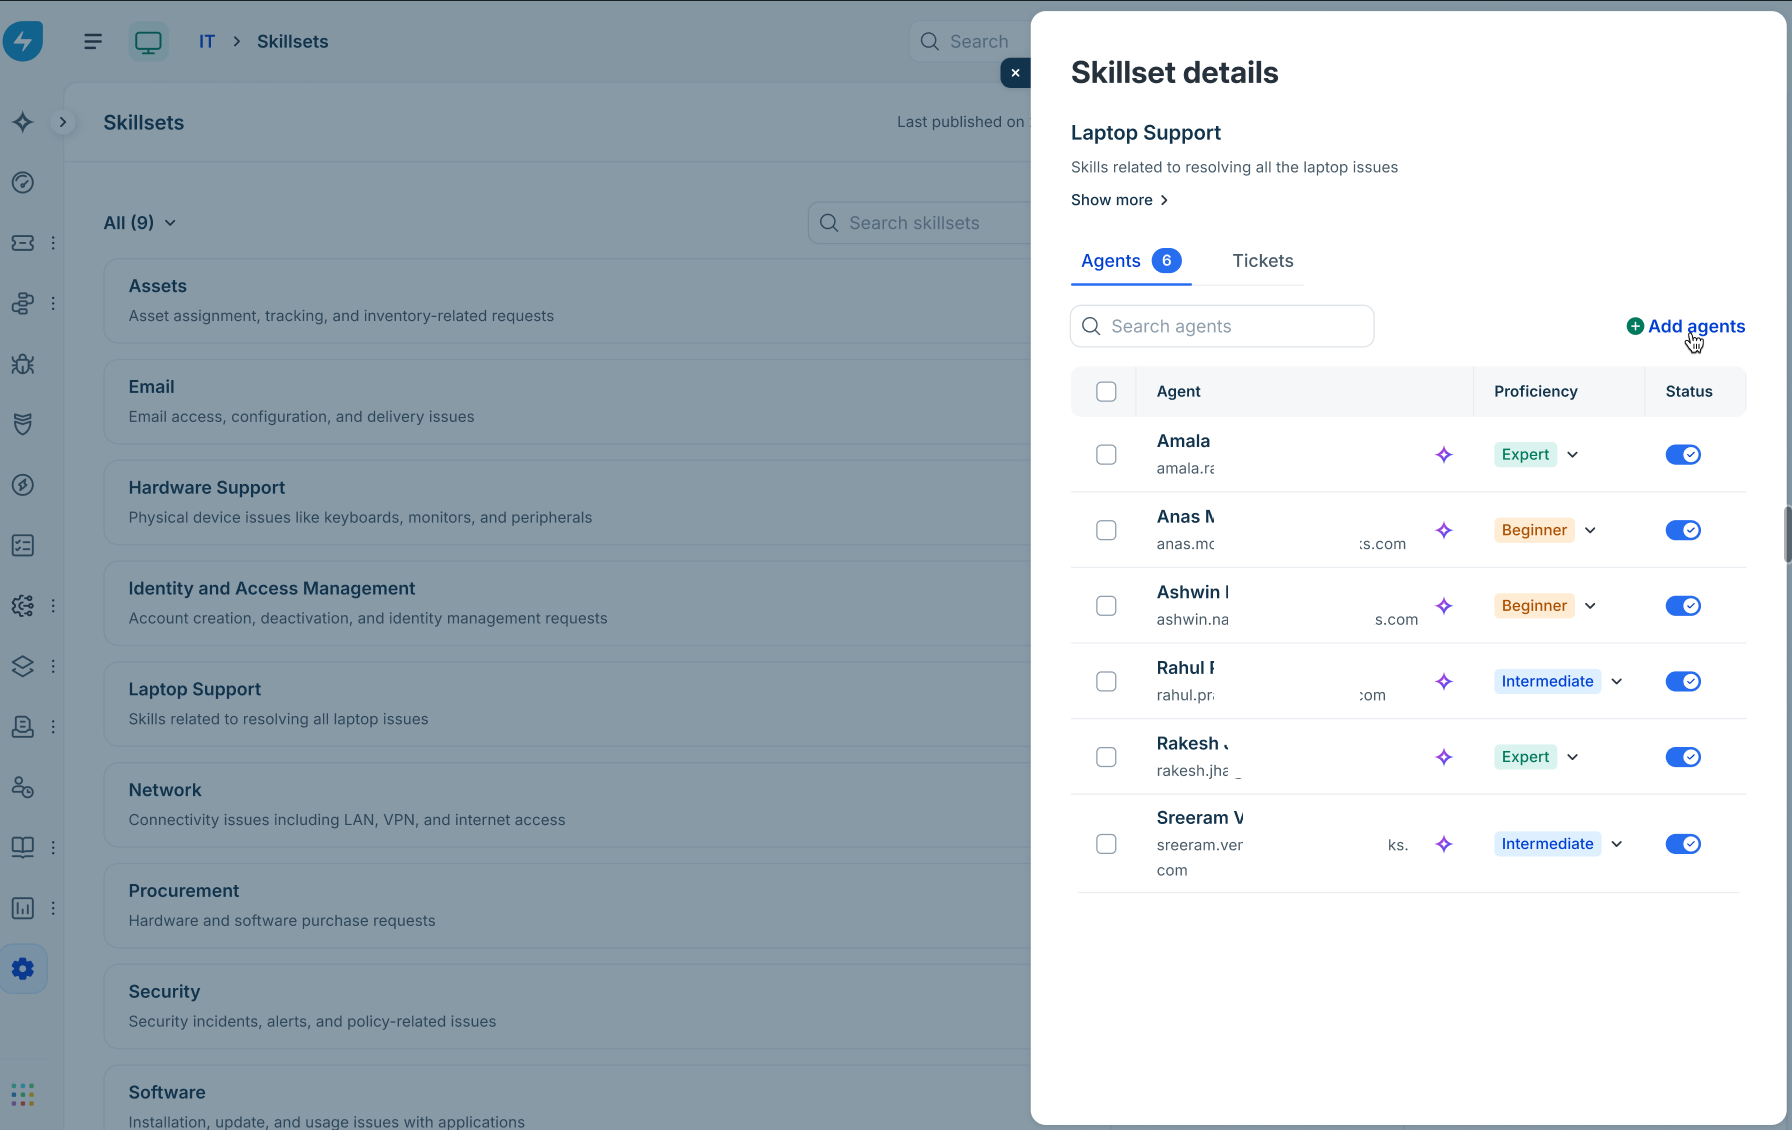1792x1130 pixels.
Task: Check the box for agent Ashwin
Action: click(x=1106, y=606)
